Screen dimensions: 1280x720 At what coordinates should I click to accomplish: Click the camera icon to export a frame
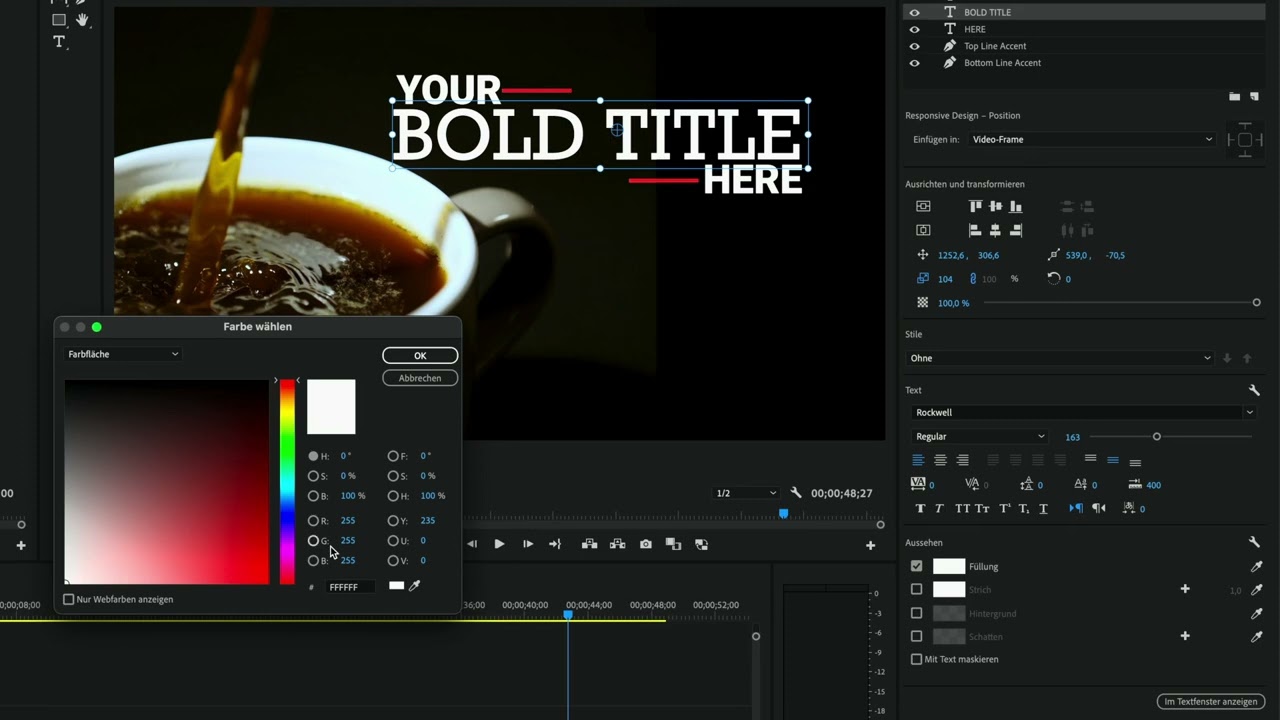coord(646,544)
